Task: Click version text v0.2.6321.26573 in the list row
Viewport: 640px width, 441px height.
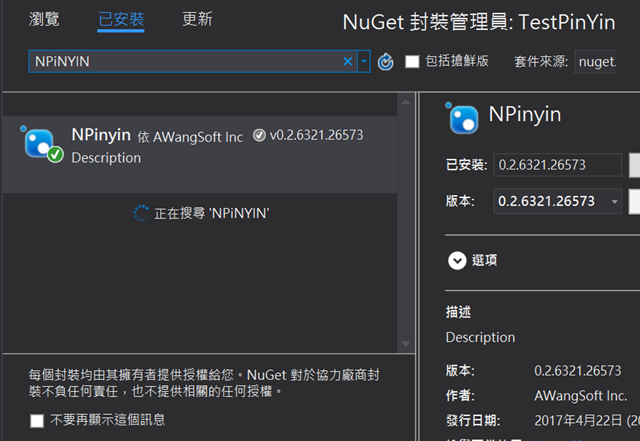Action: point(316,135)
